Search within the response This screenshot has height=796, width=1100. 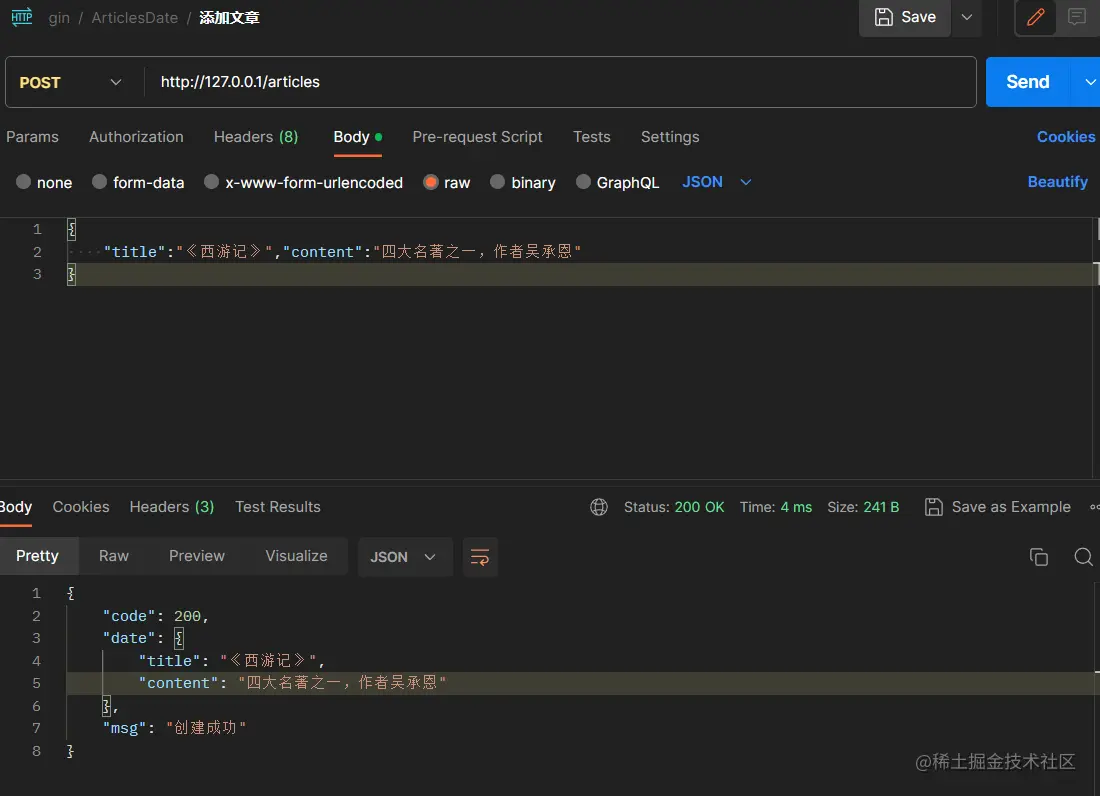coord(1083,557)
